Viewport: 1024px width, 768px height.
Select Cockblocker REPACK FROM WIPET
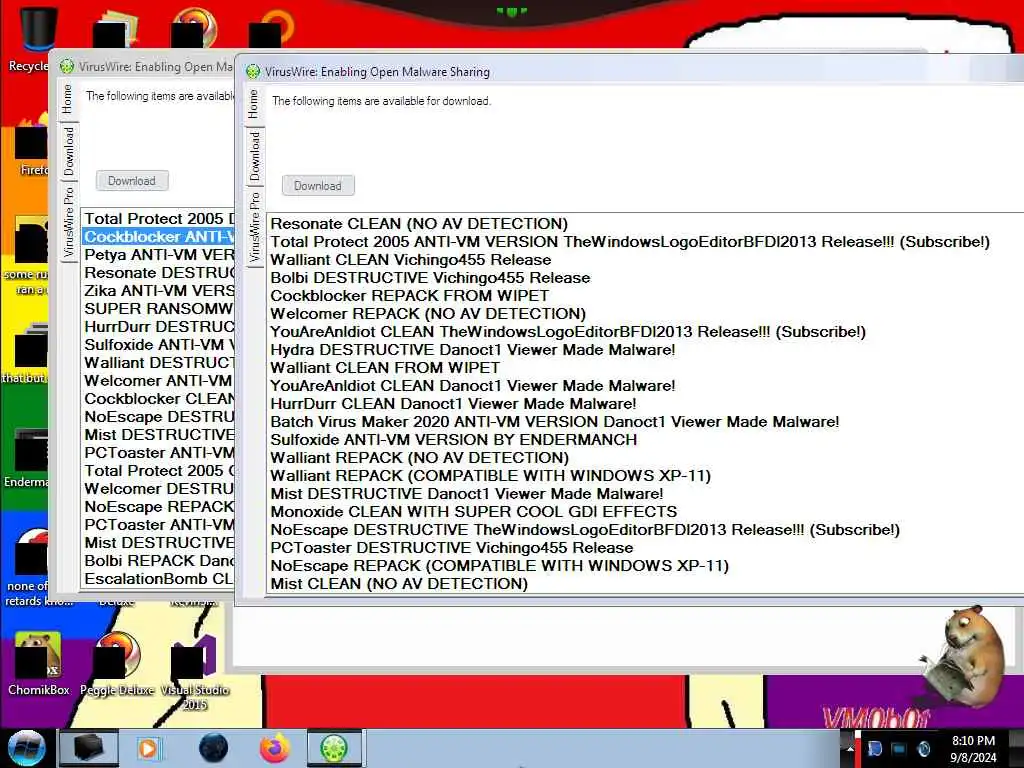click(x=409, y=295)
